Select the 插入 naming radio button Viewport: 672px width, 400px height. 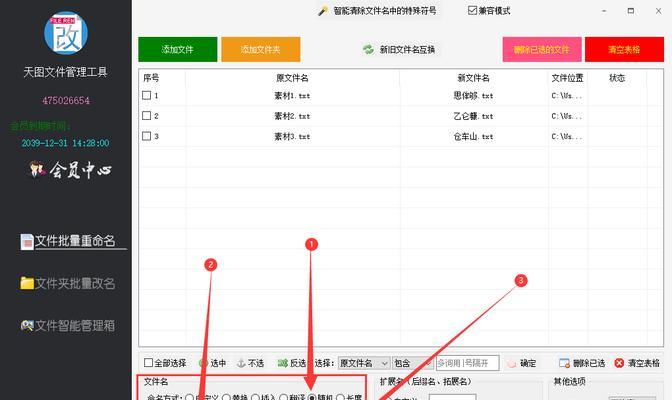tap(255, 398)
